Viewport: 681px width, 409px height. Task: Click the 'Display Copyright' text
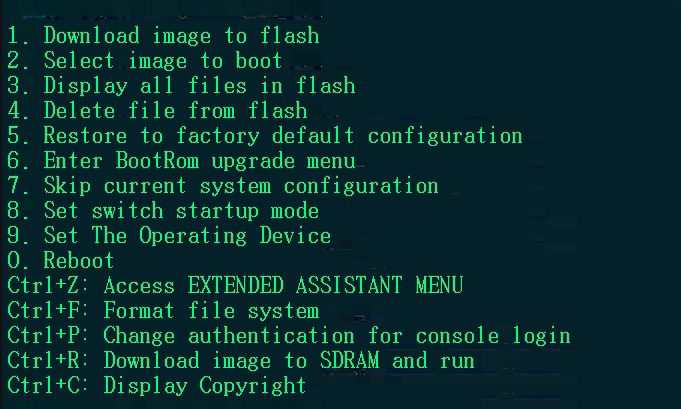click(x=205, y=386)
